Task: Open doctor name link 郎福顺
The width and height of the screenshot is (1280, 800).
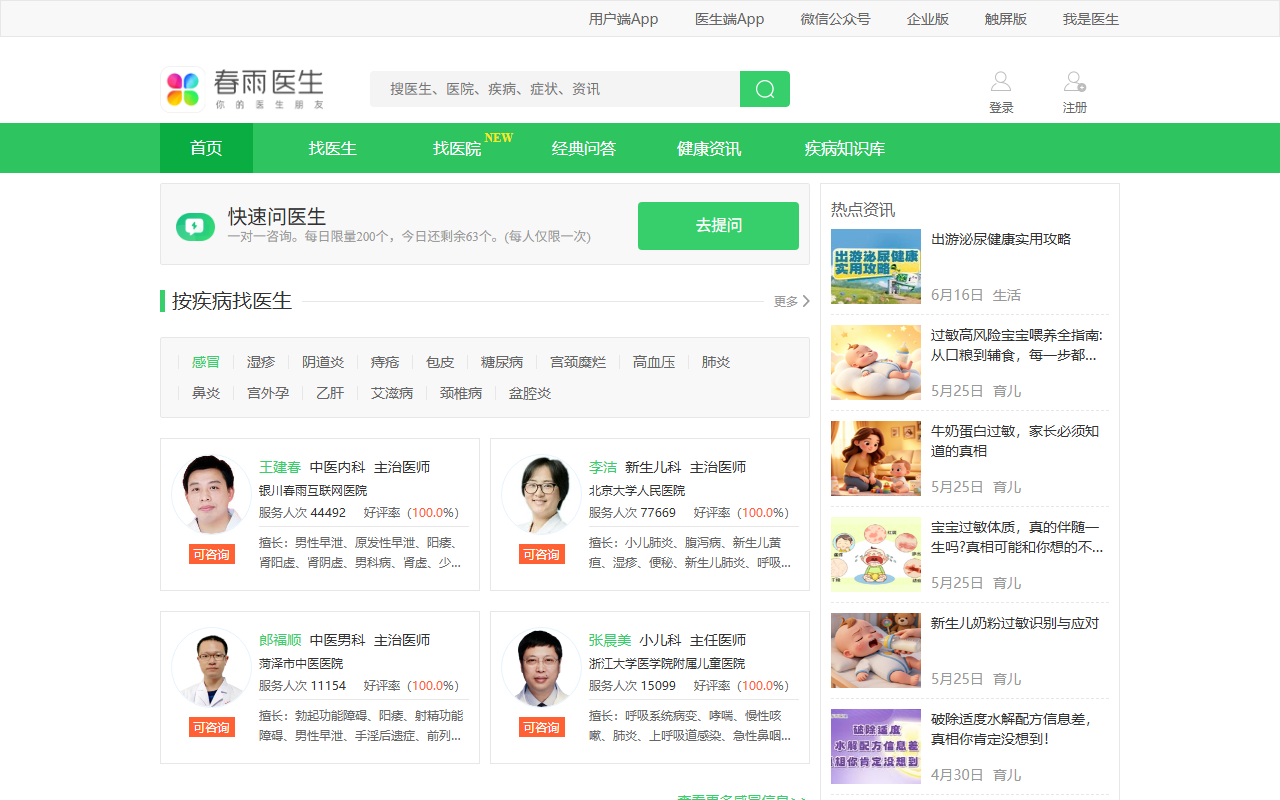Action: (x=280, y=640)
